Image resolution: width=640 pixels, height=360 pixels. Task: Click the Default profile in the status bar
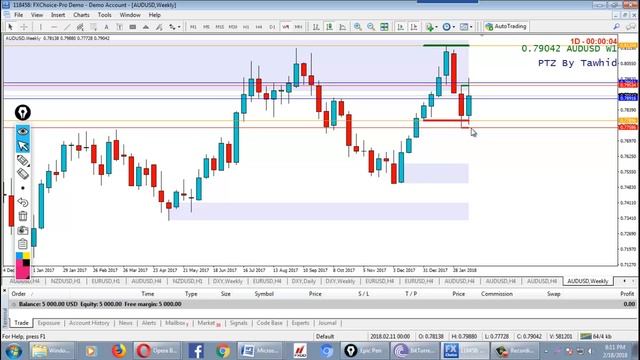325,337
